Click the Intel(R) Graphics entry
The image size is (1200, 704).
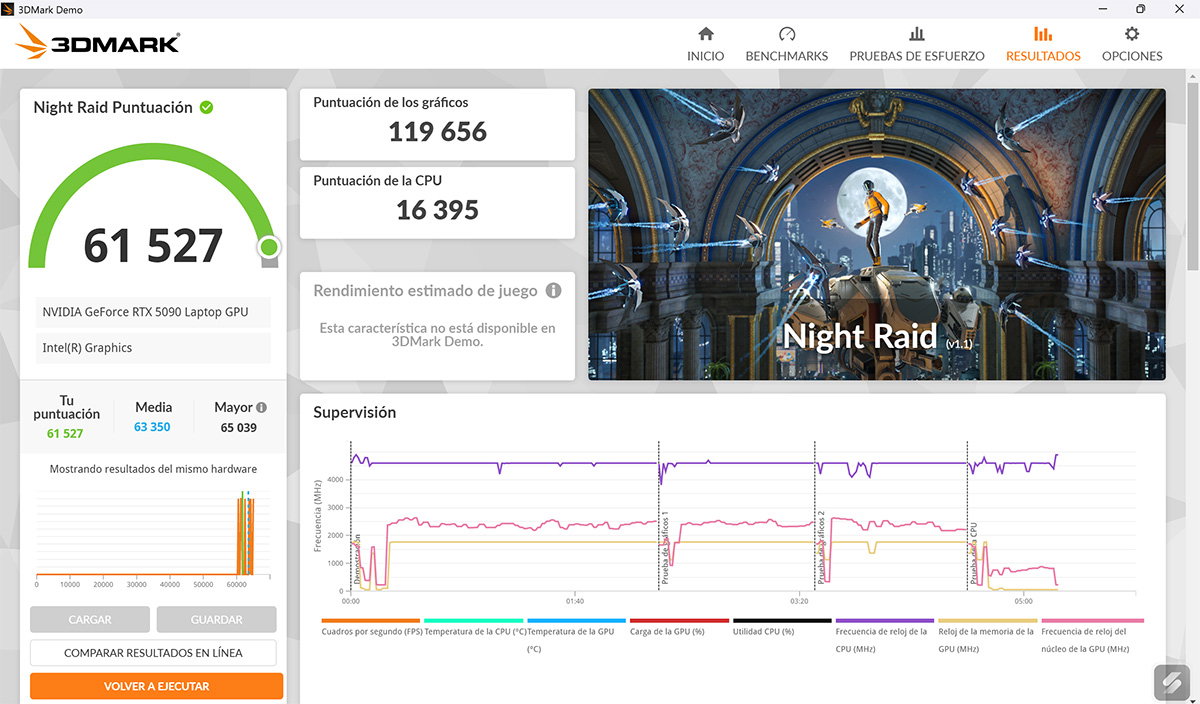[x=153, y=348]
